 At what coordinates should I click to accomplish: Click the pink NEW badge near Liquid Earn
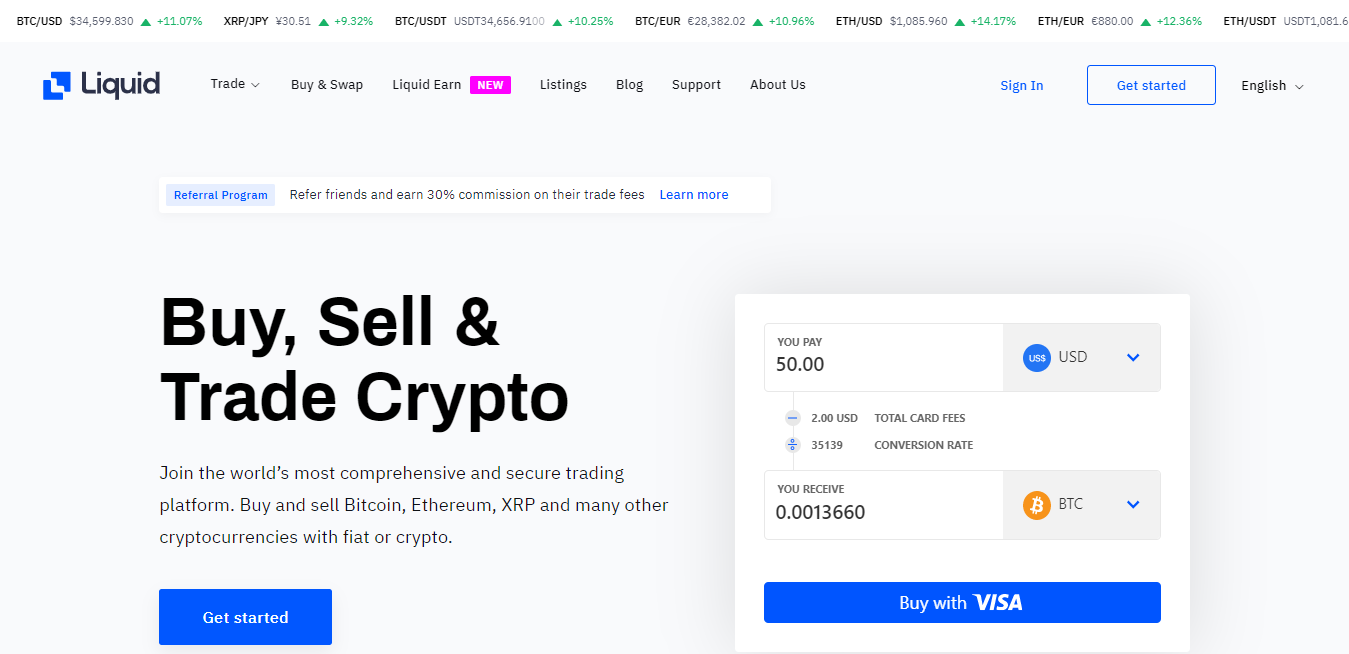pos(490,85)
